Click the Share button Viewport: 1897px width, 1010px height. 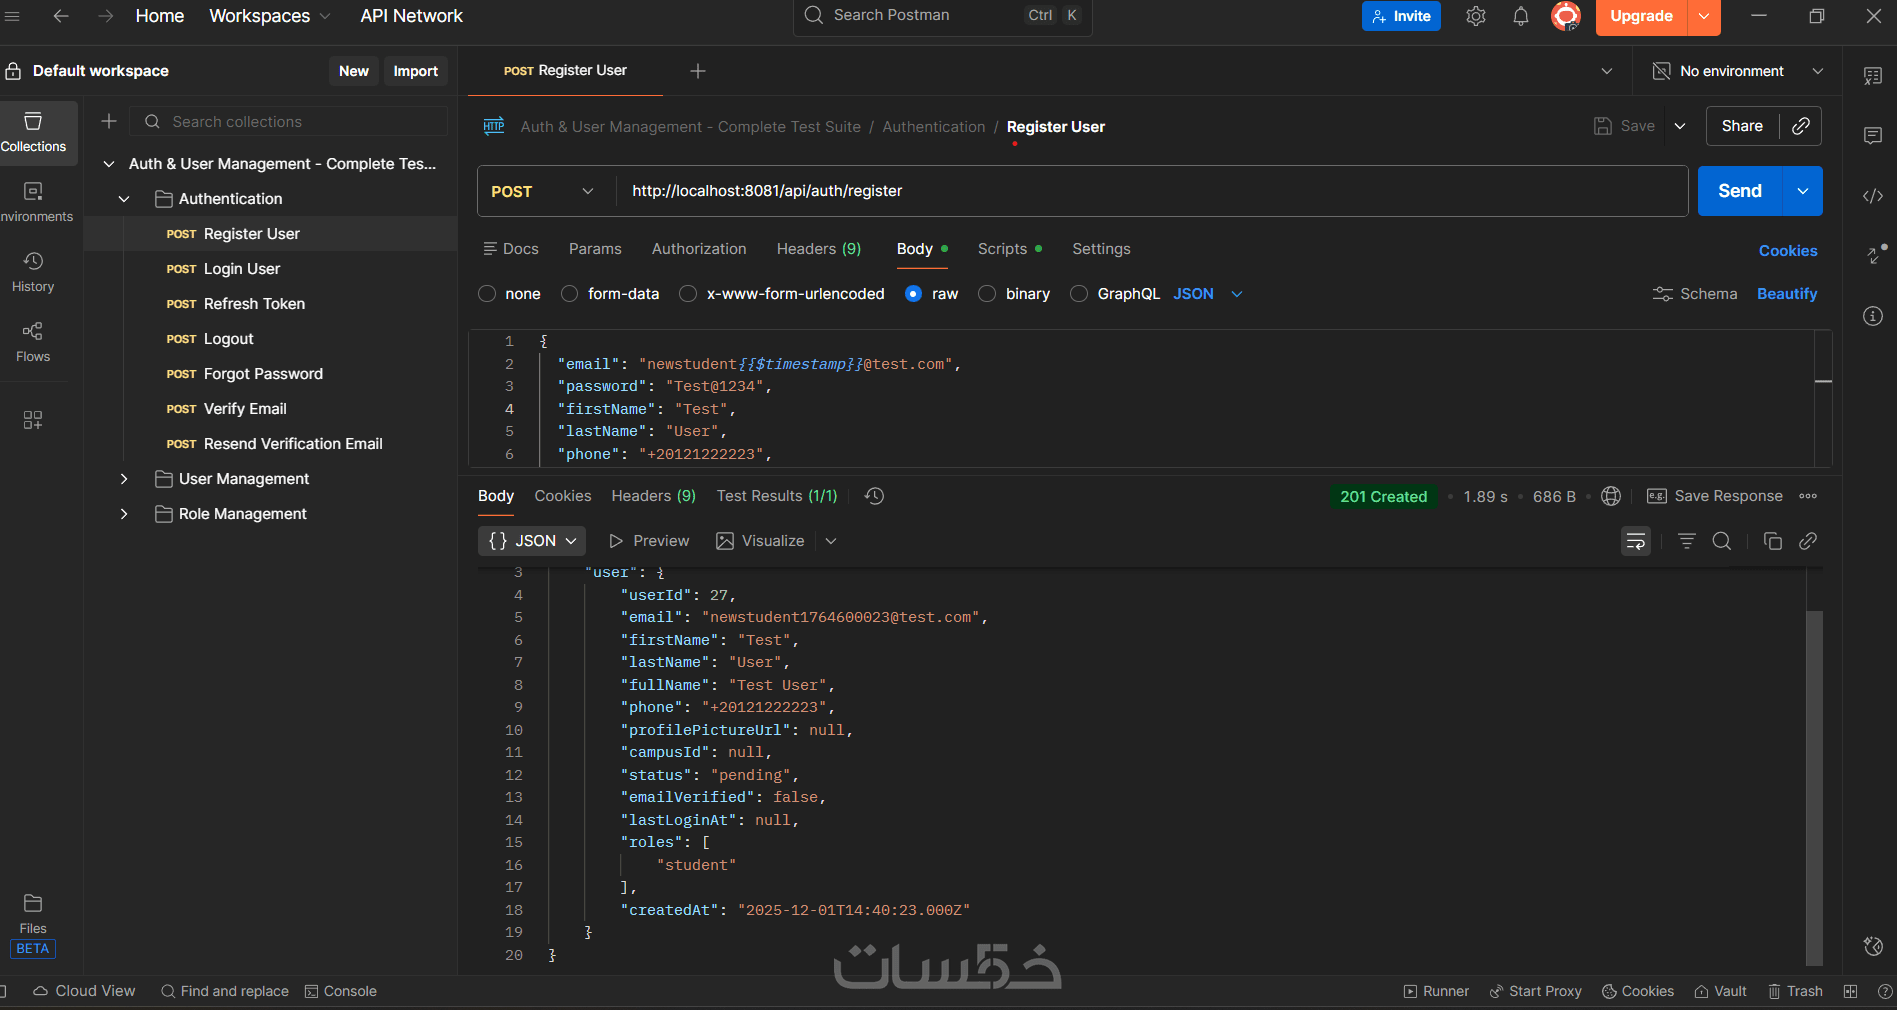(x=1742, y=126)
